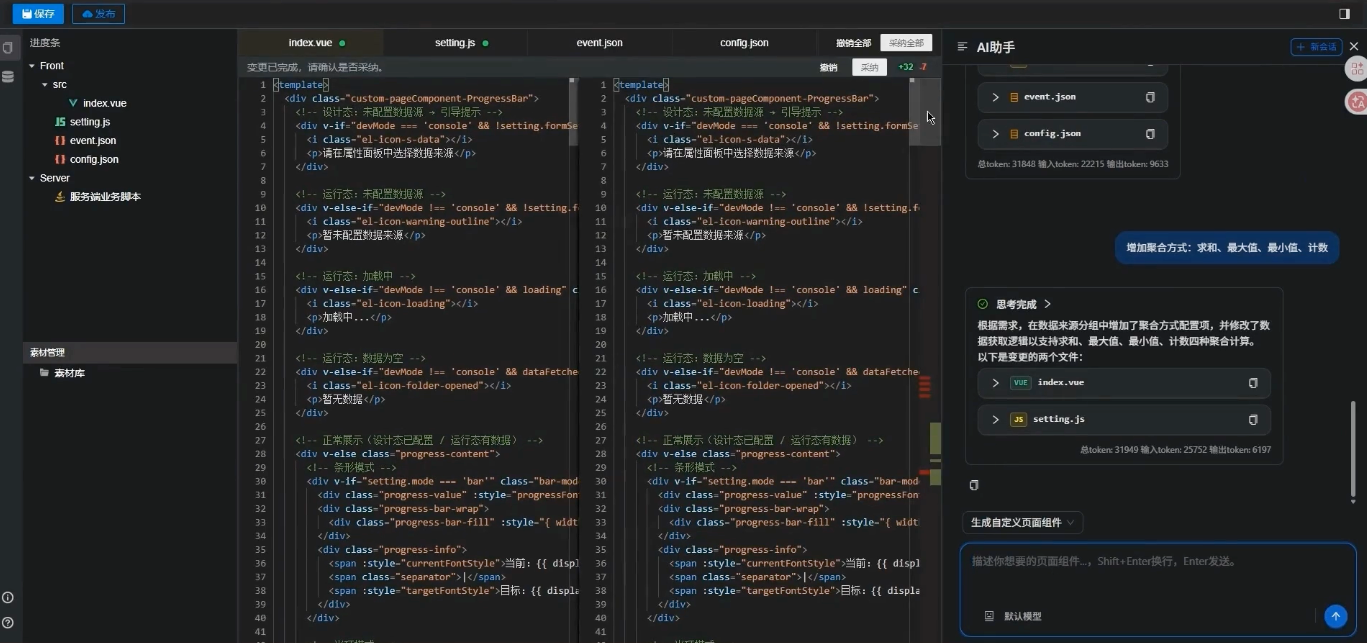Expand the 思考完成 thinking details
Image resolution: width=1367 pixels, height=643 pixels.
pyautogui.click(x=1047, y=304)
